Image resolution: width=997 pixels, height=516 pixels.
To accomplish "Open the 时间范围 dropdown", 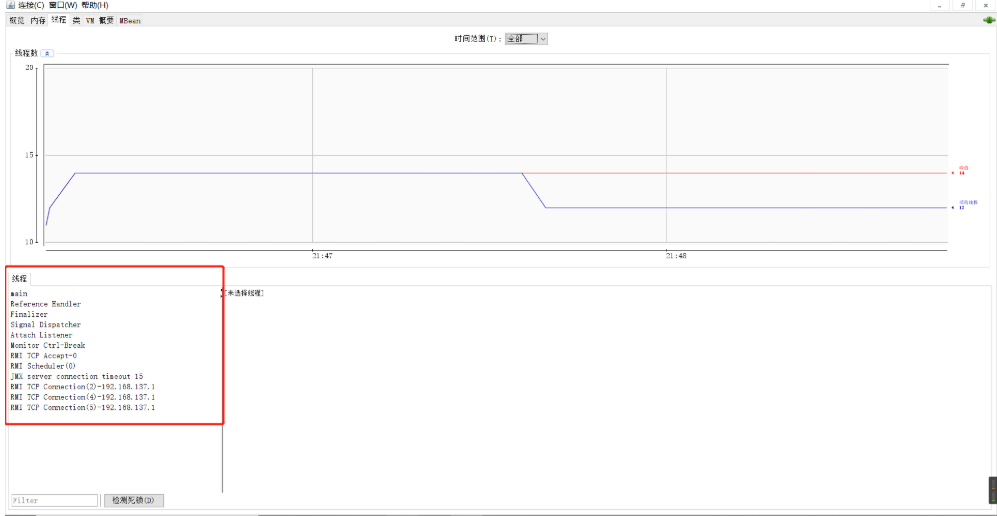I will point(526,39).
